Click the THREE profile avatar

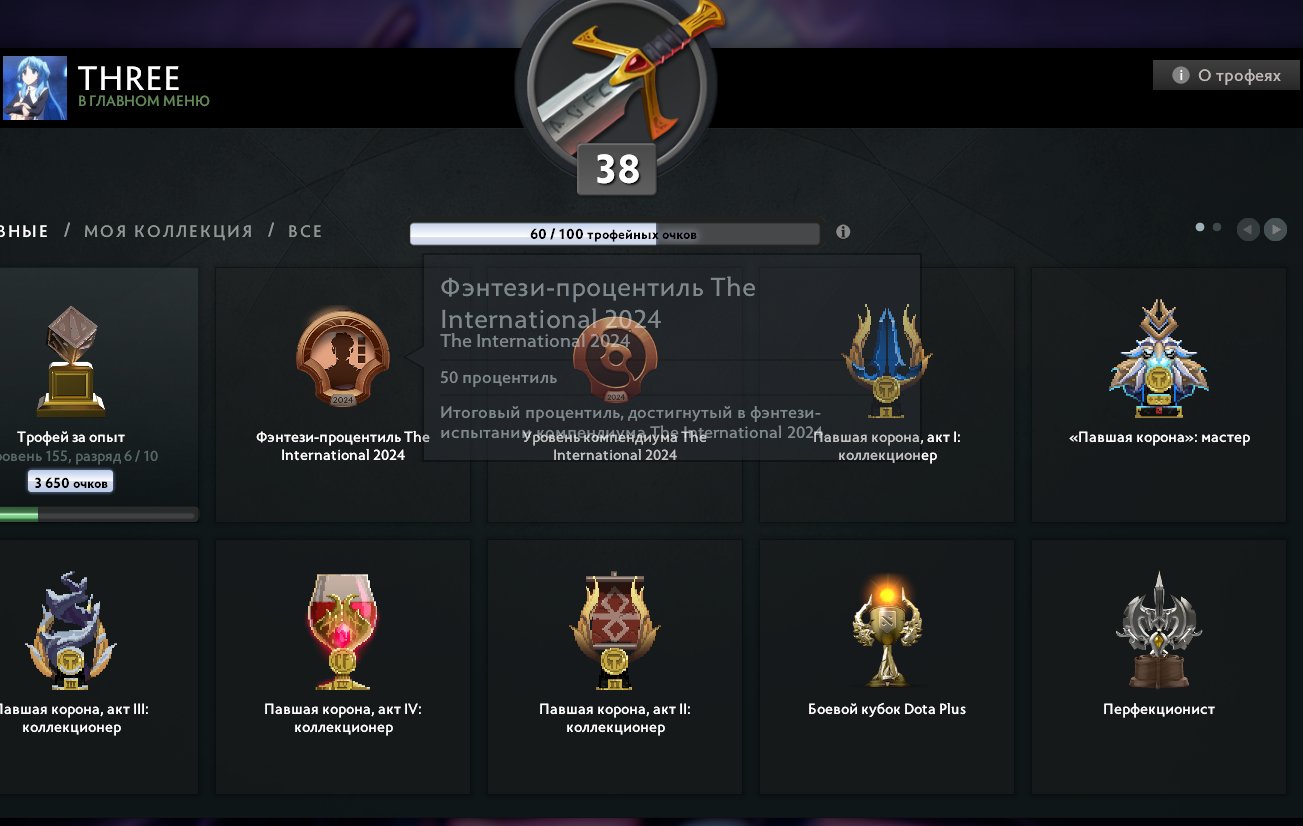35,88
